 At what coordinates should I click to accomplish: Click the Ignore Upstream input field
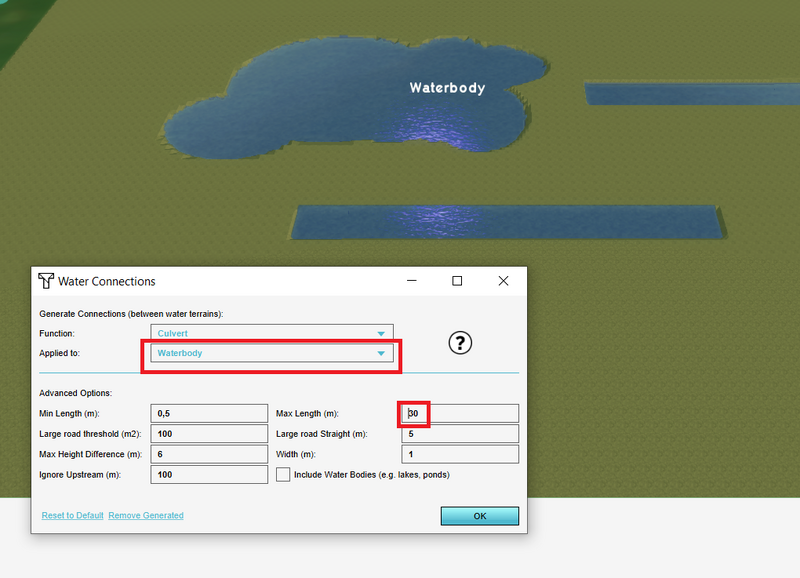click(208, 474)
